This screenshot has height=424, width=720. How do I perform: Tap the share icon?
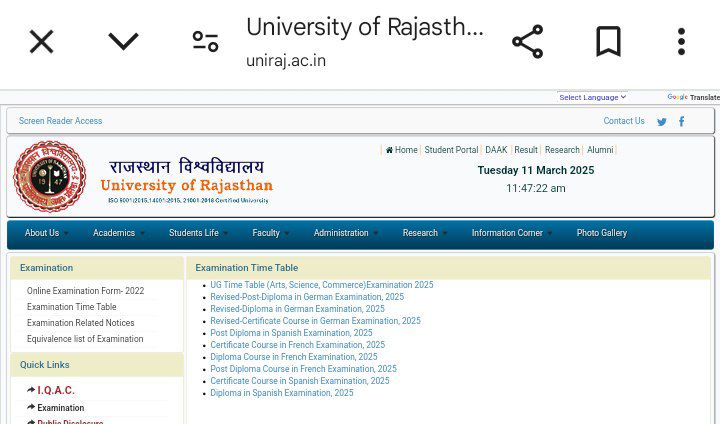pyautogui.click(x=527, y=42)
